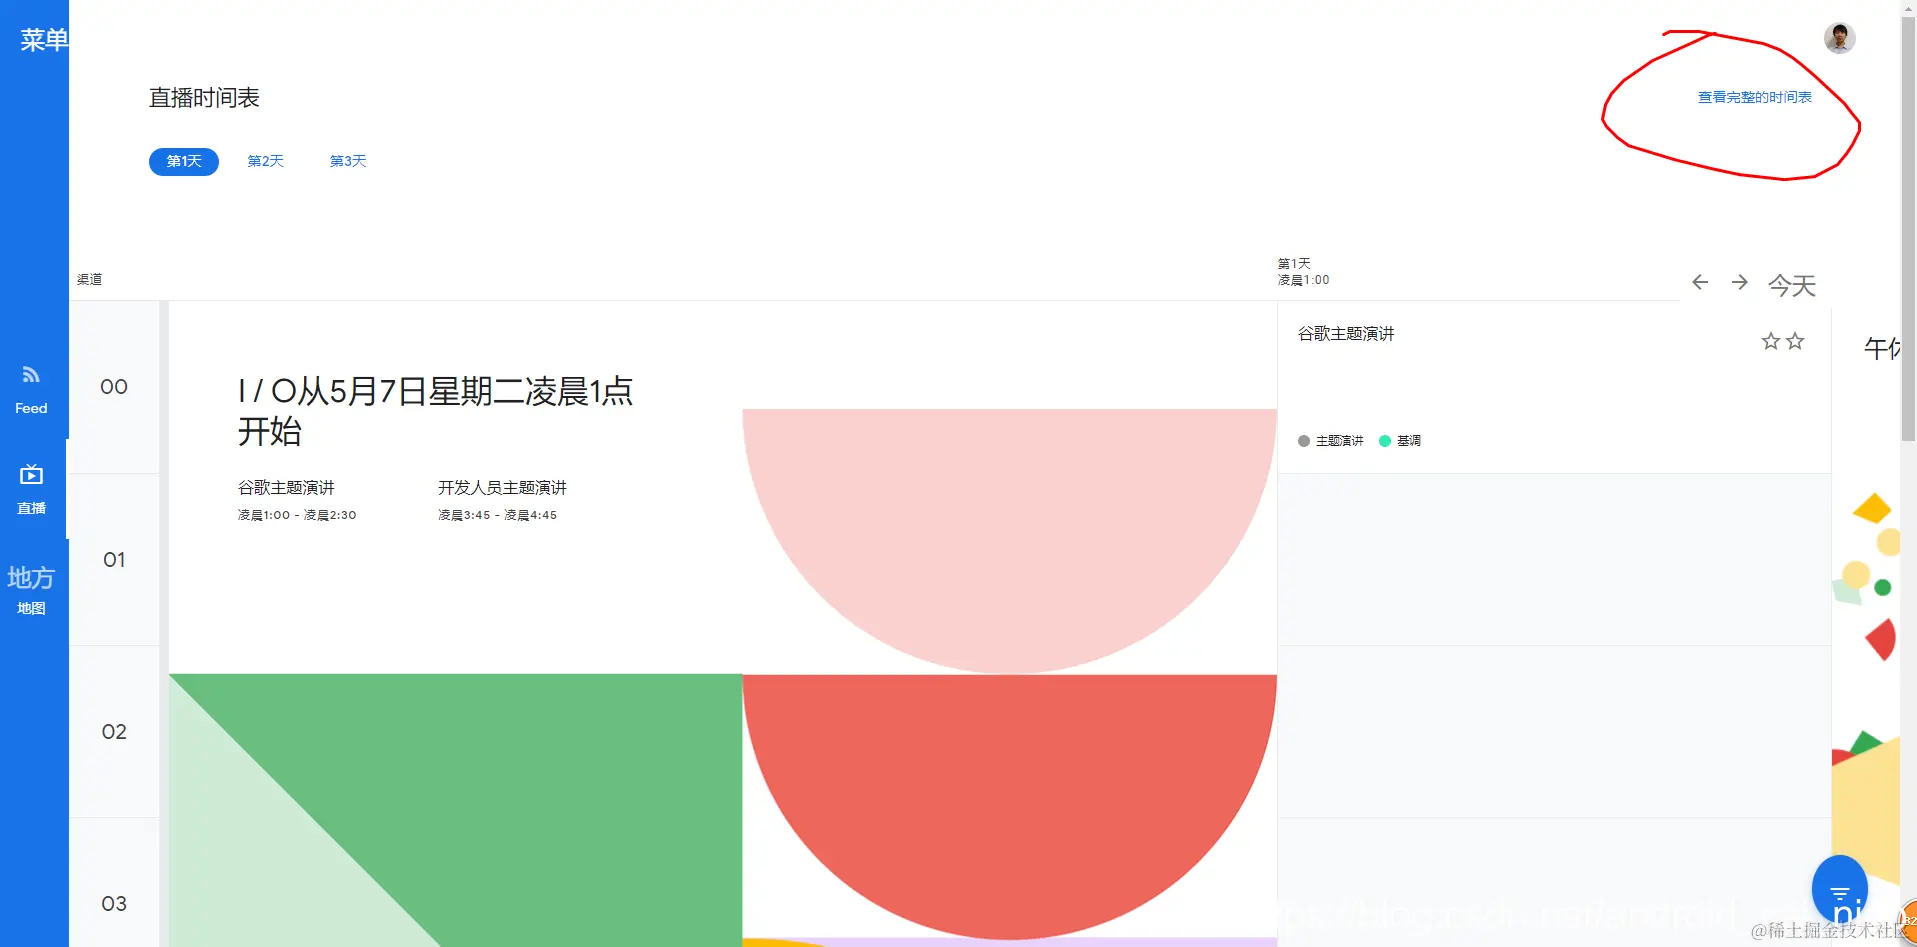Open the filter floating action button
1917x947 pixels.
(x=1839, y=888)
